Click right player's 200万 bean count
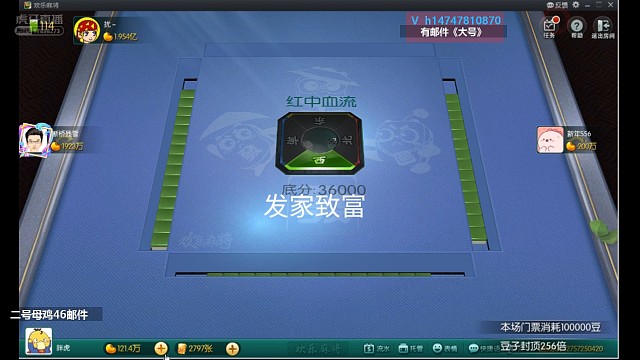The image size is (640, 360). pos(587,146)
